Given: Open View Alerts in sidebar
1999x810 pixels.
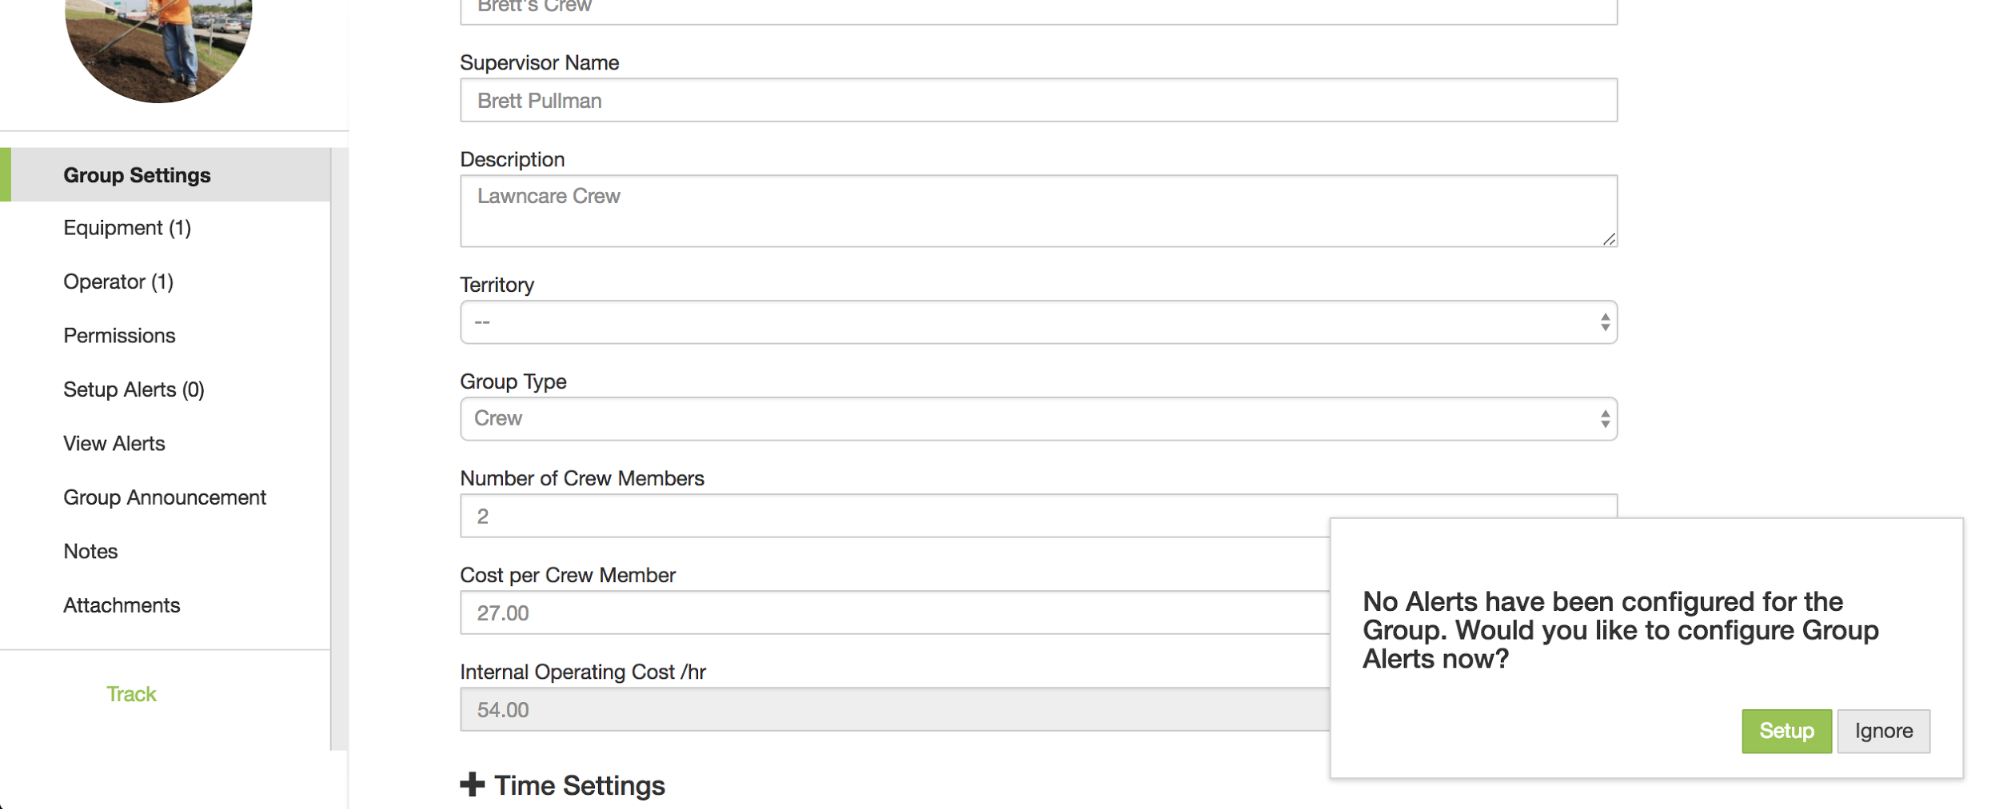Looking at the screenshot, I should coord(114,444).
